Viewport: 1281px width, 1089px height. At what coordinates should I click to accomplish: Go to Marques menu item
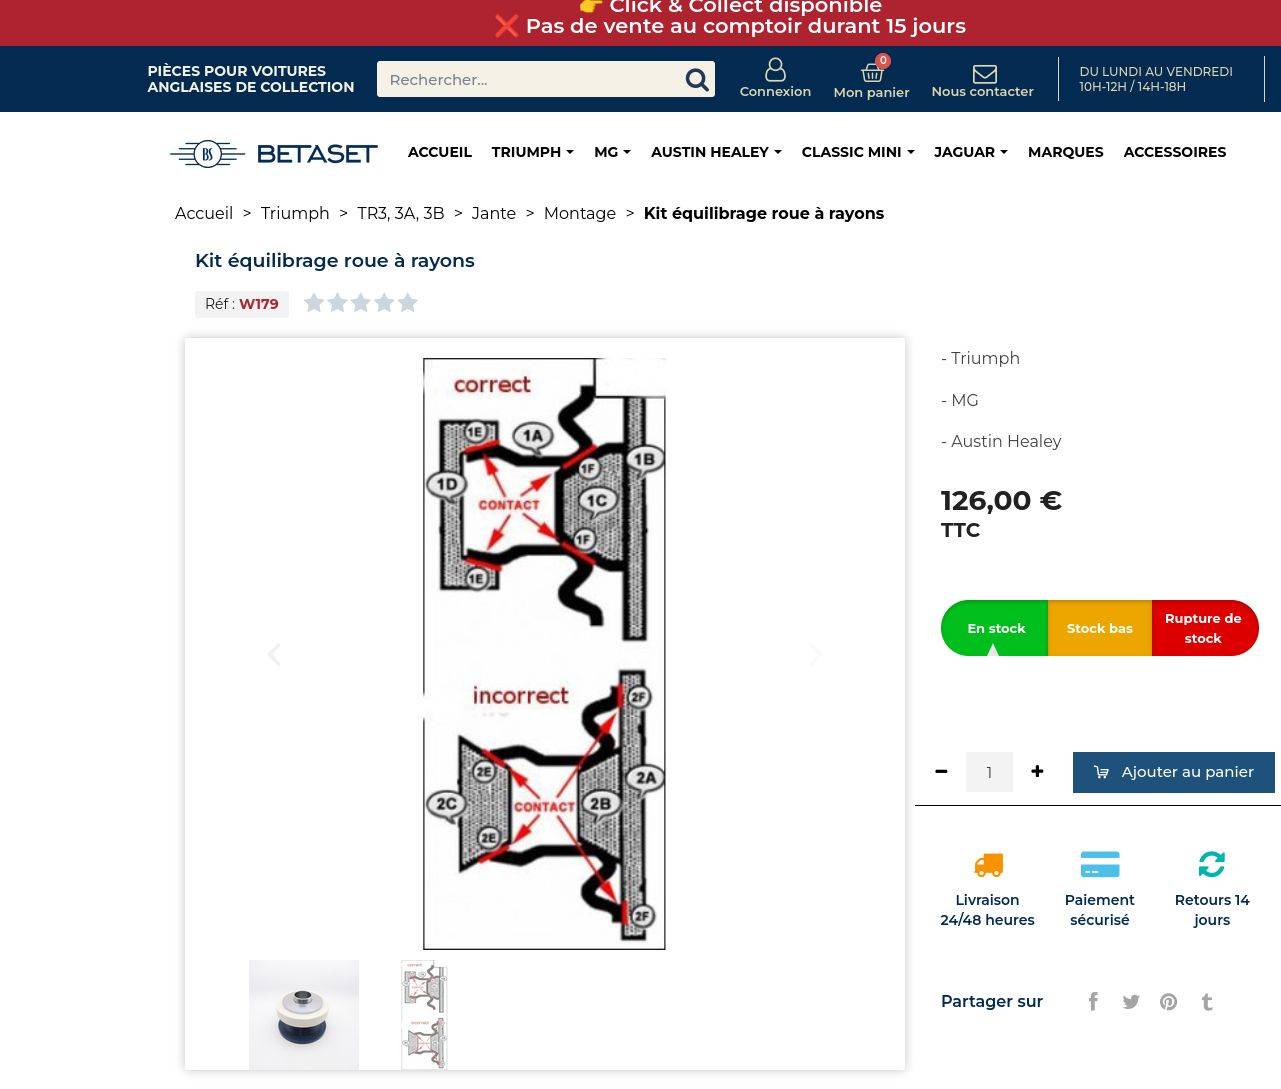click(1065, 152)
